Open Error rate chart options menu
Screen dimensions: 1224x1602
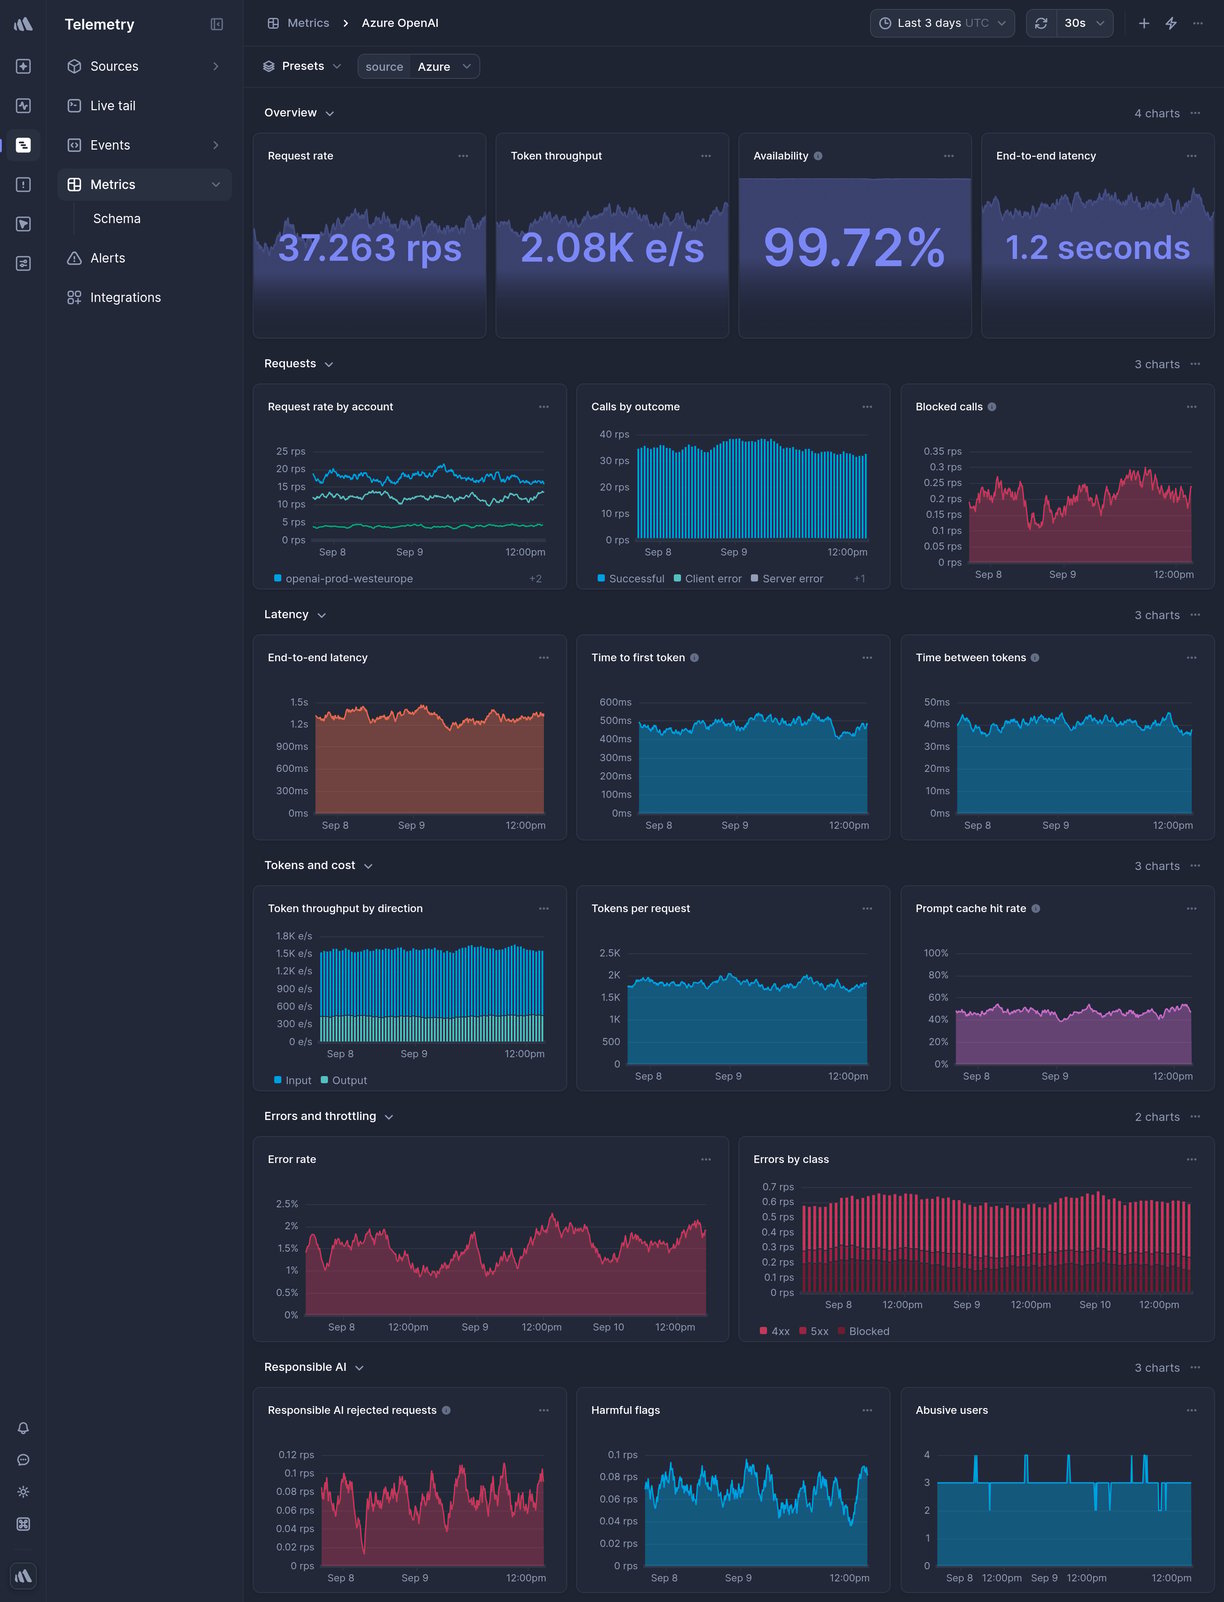[x=706, y=1160]
